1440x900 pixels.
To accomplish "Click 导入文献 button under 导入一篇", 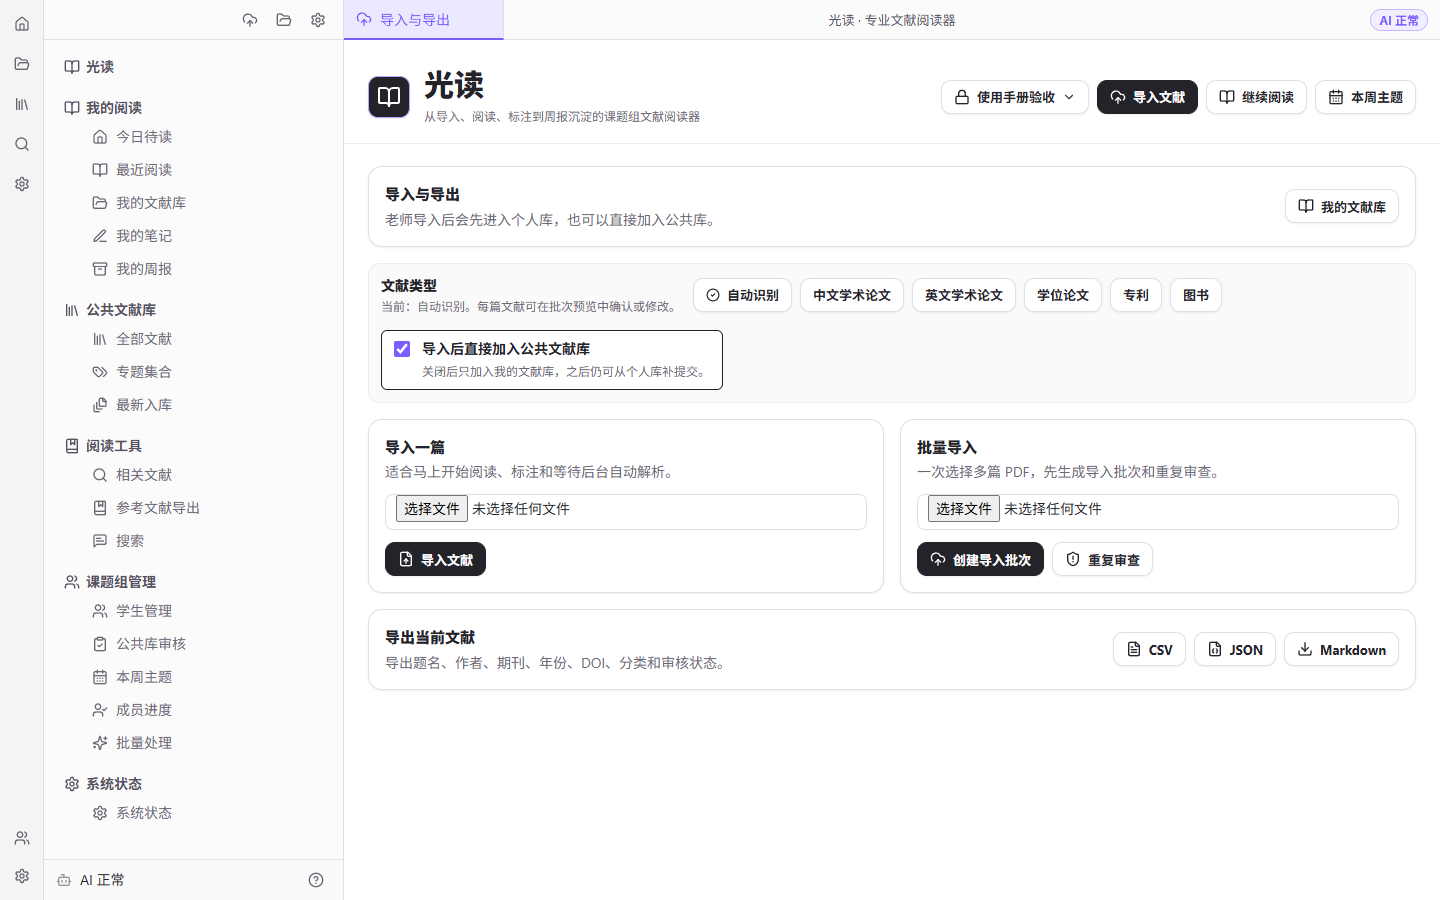I will pos(435,559).
